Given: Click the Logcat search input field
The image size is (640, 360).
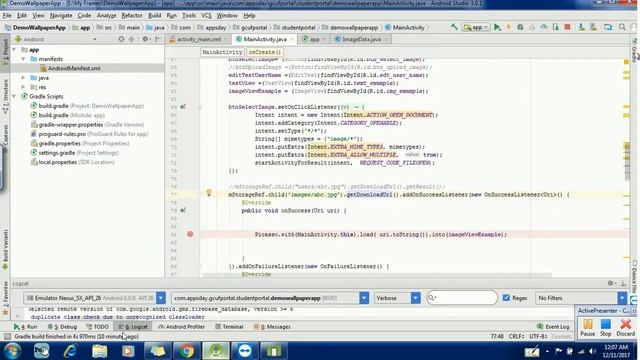Looking at the screenshot, I should [x=462, y=298].
